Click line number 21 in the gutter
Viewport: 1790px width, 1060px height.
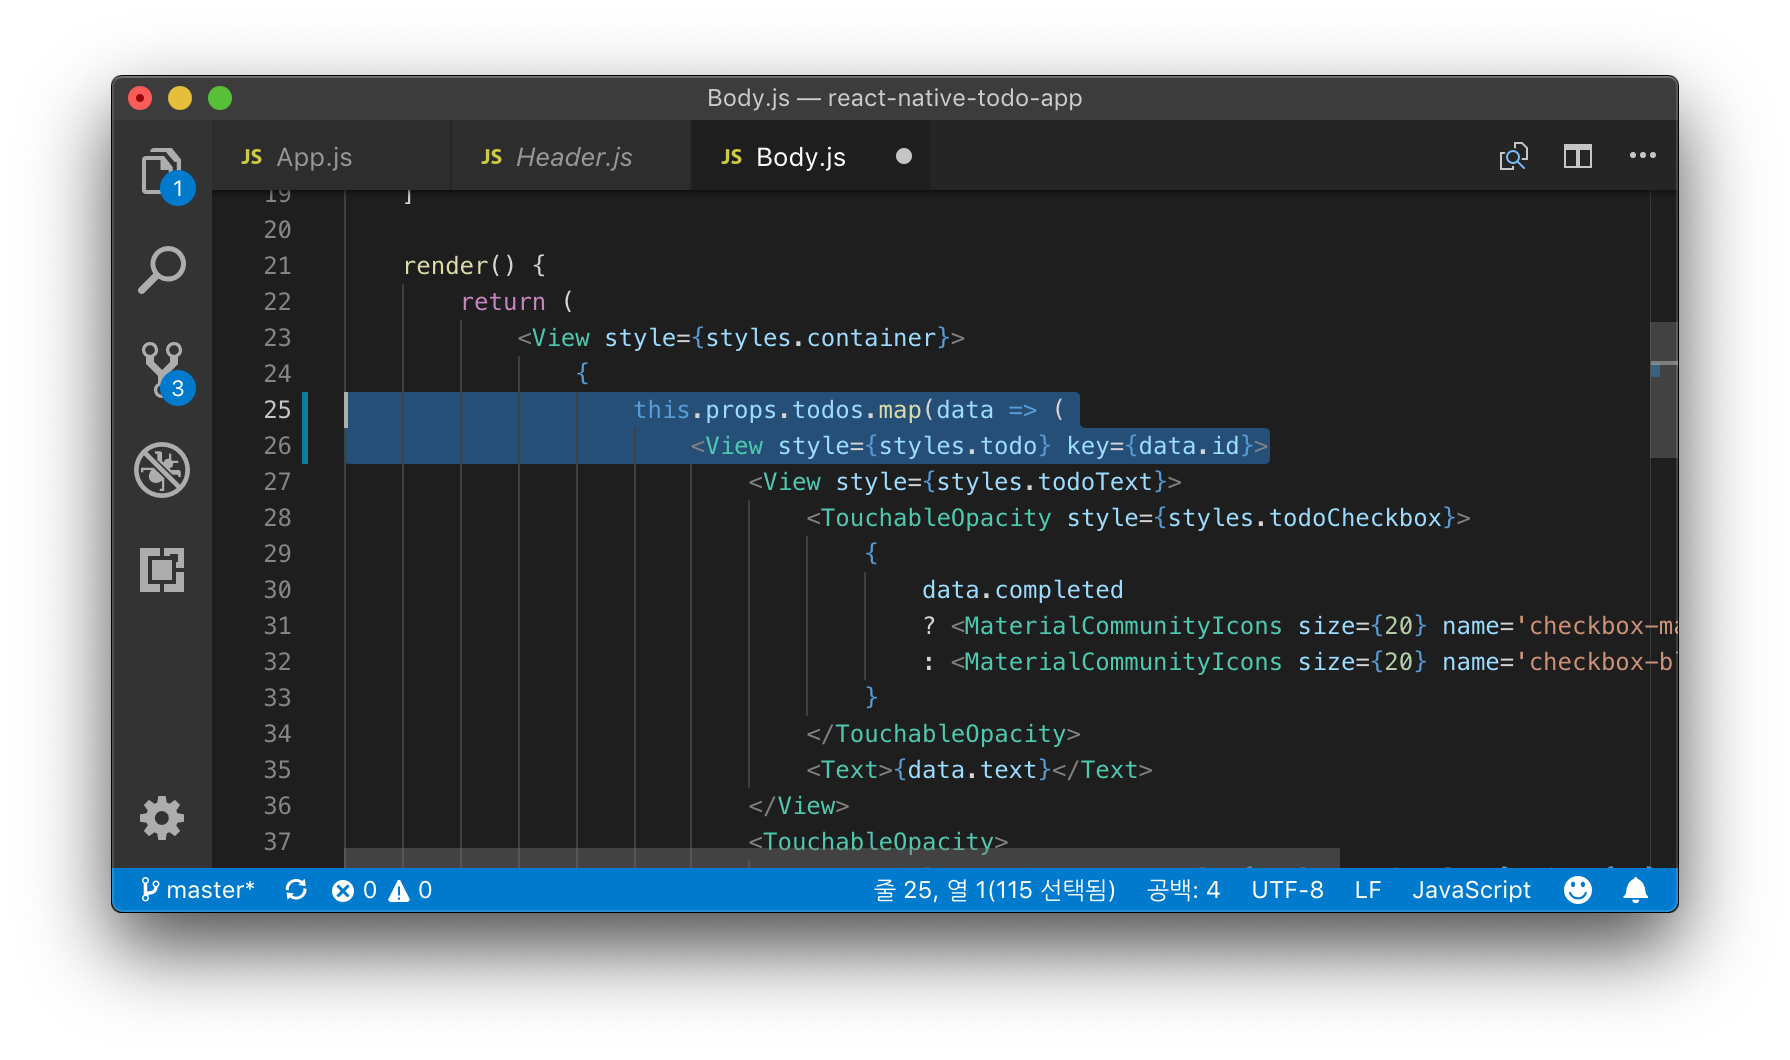click(277, 266)
